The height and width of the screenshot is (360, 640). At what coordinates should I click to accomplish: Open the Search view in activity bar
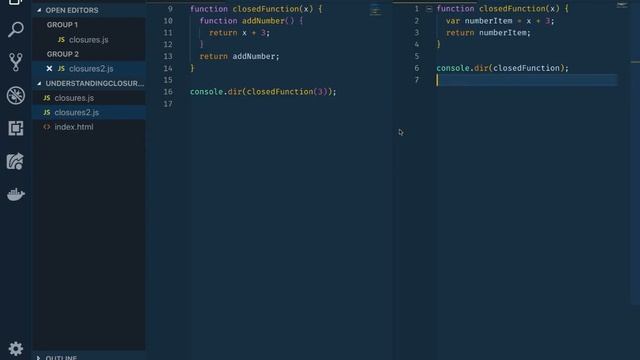(16, 29)
